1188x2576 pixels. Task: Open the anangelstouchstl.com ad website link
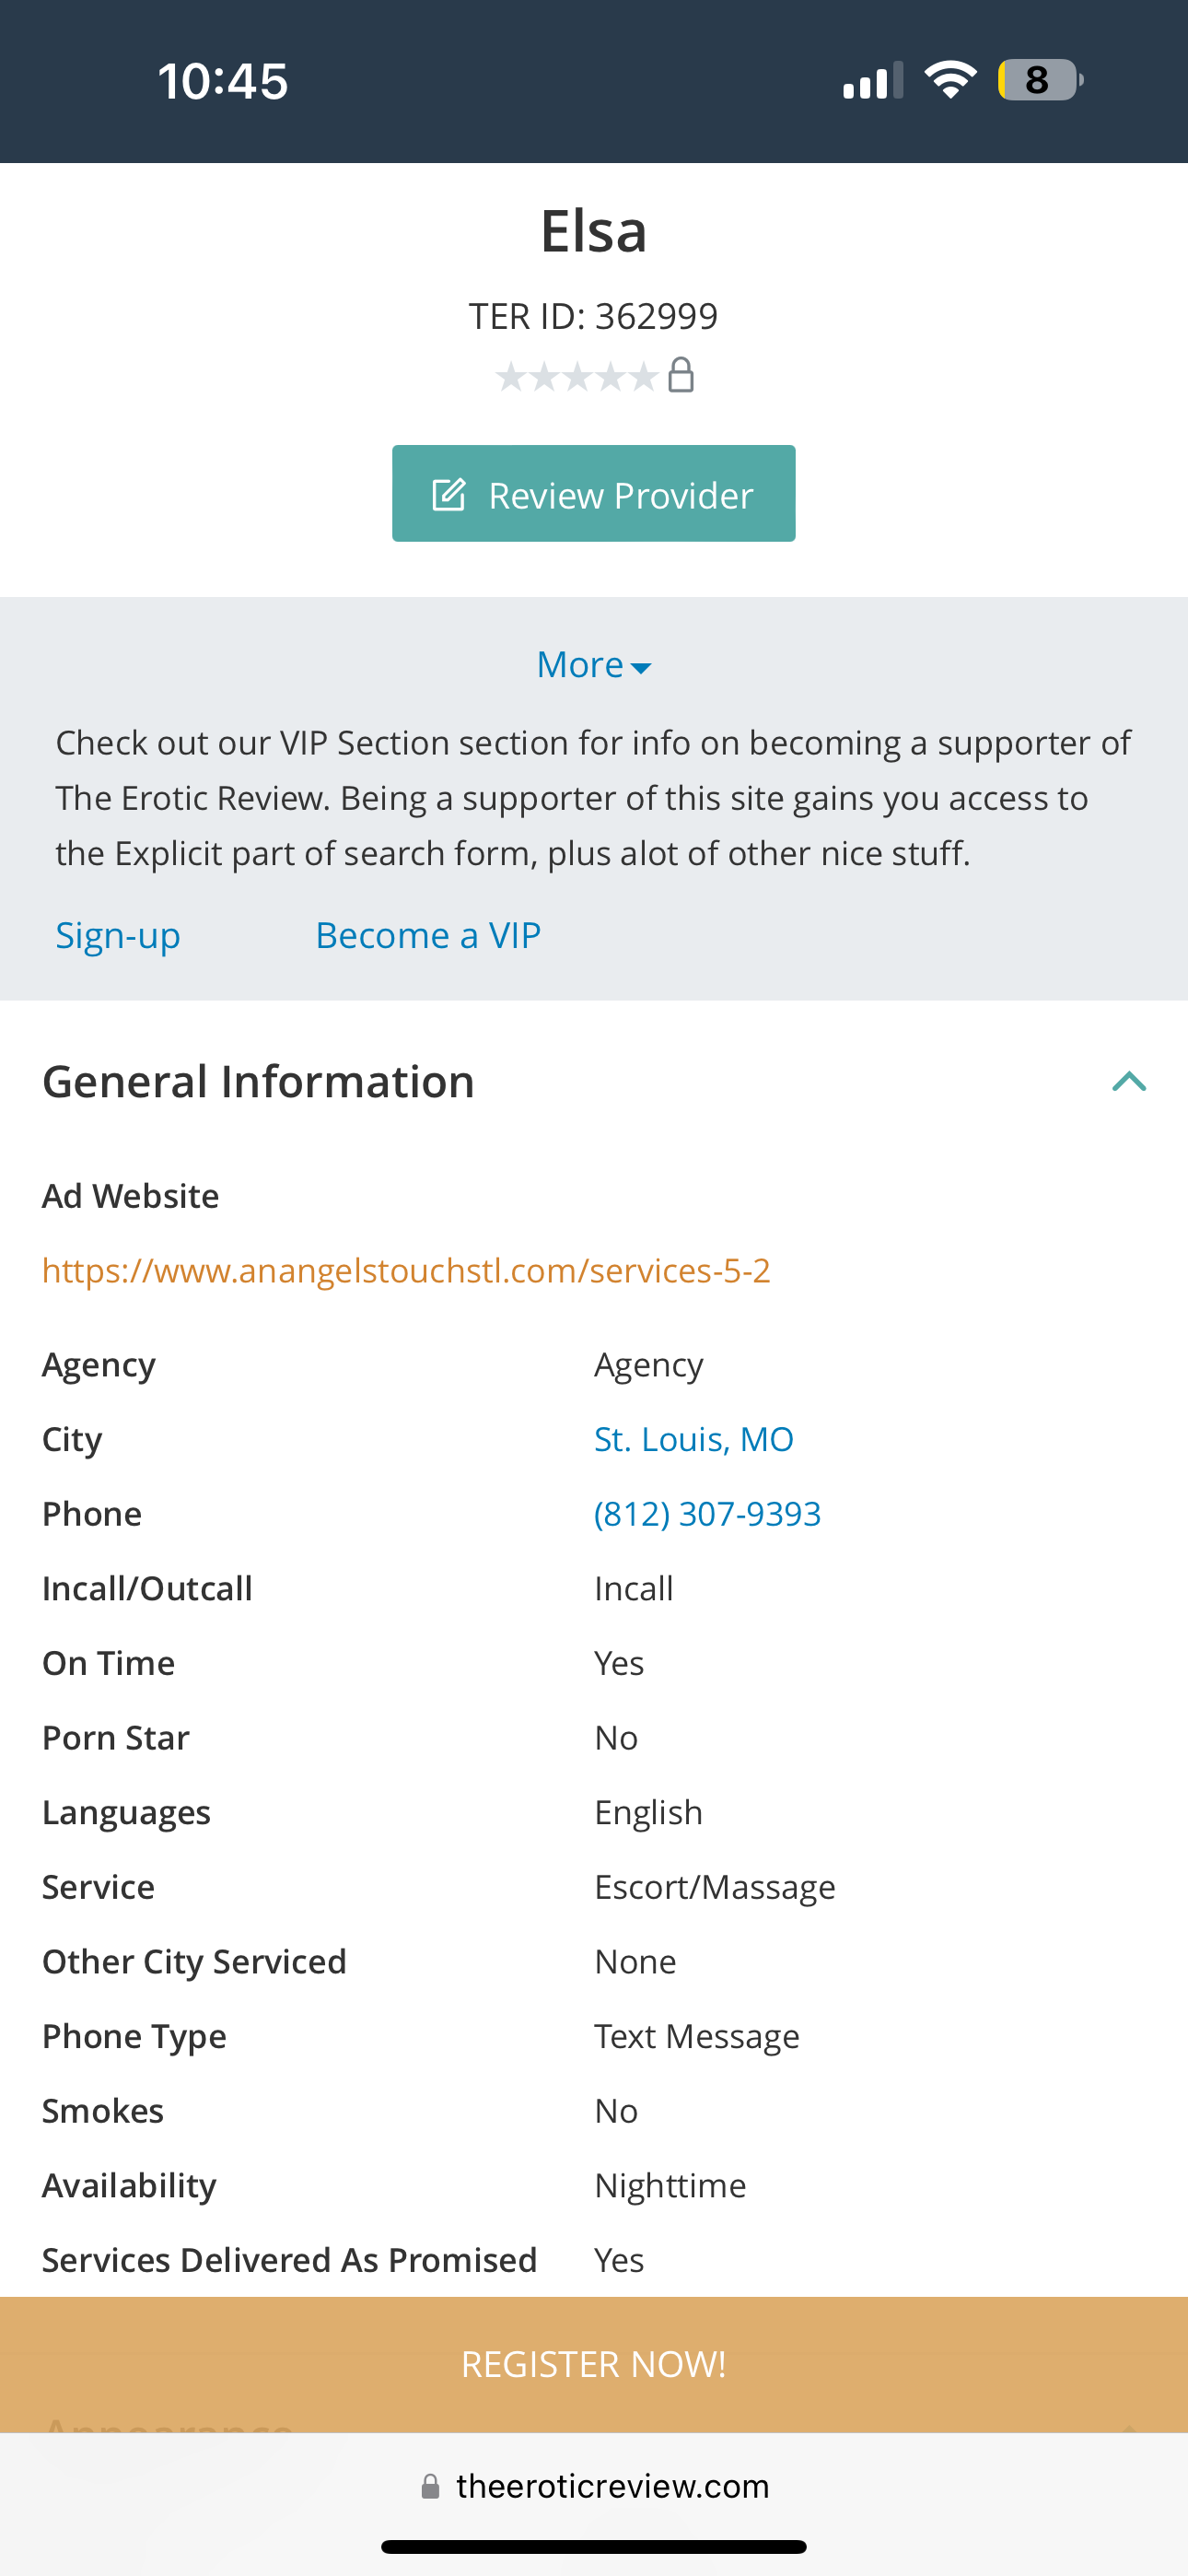click(406, 1270)
